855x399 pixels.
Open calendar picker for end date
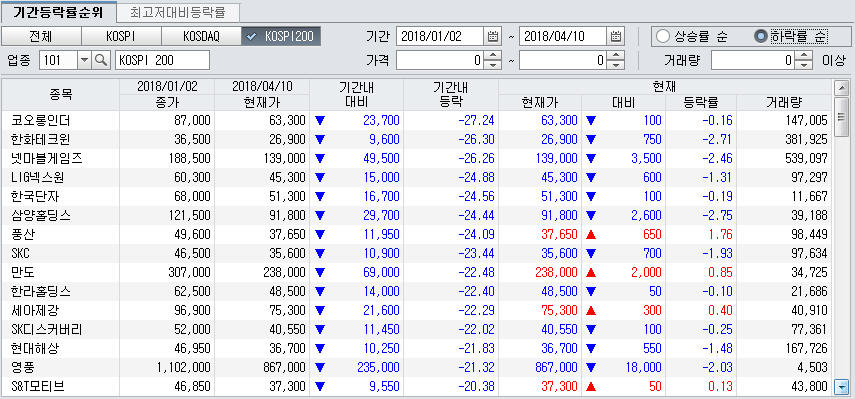(615, 37)
